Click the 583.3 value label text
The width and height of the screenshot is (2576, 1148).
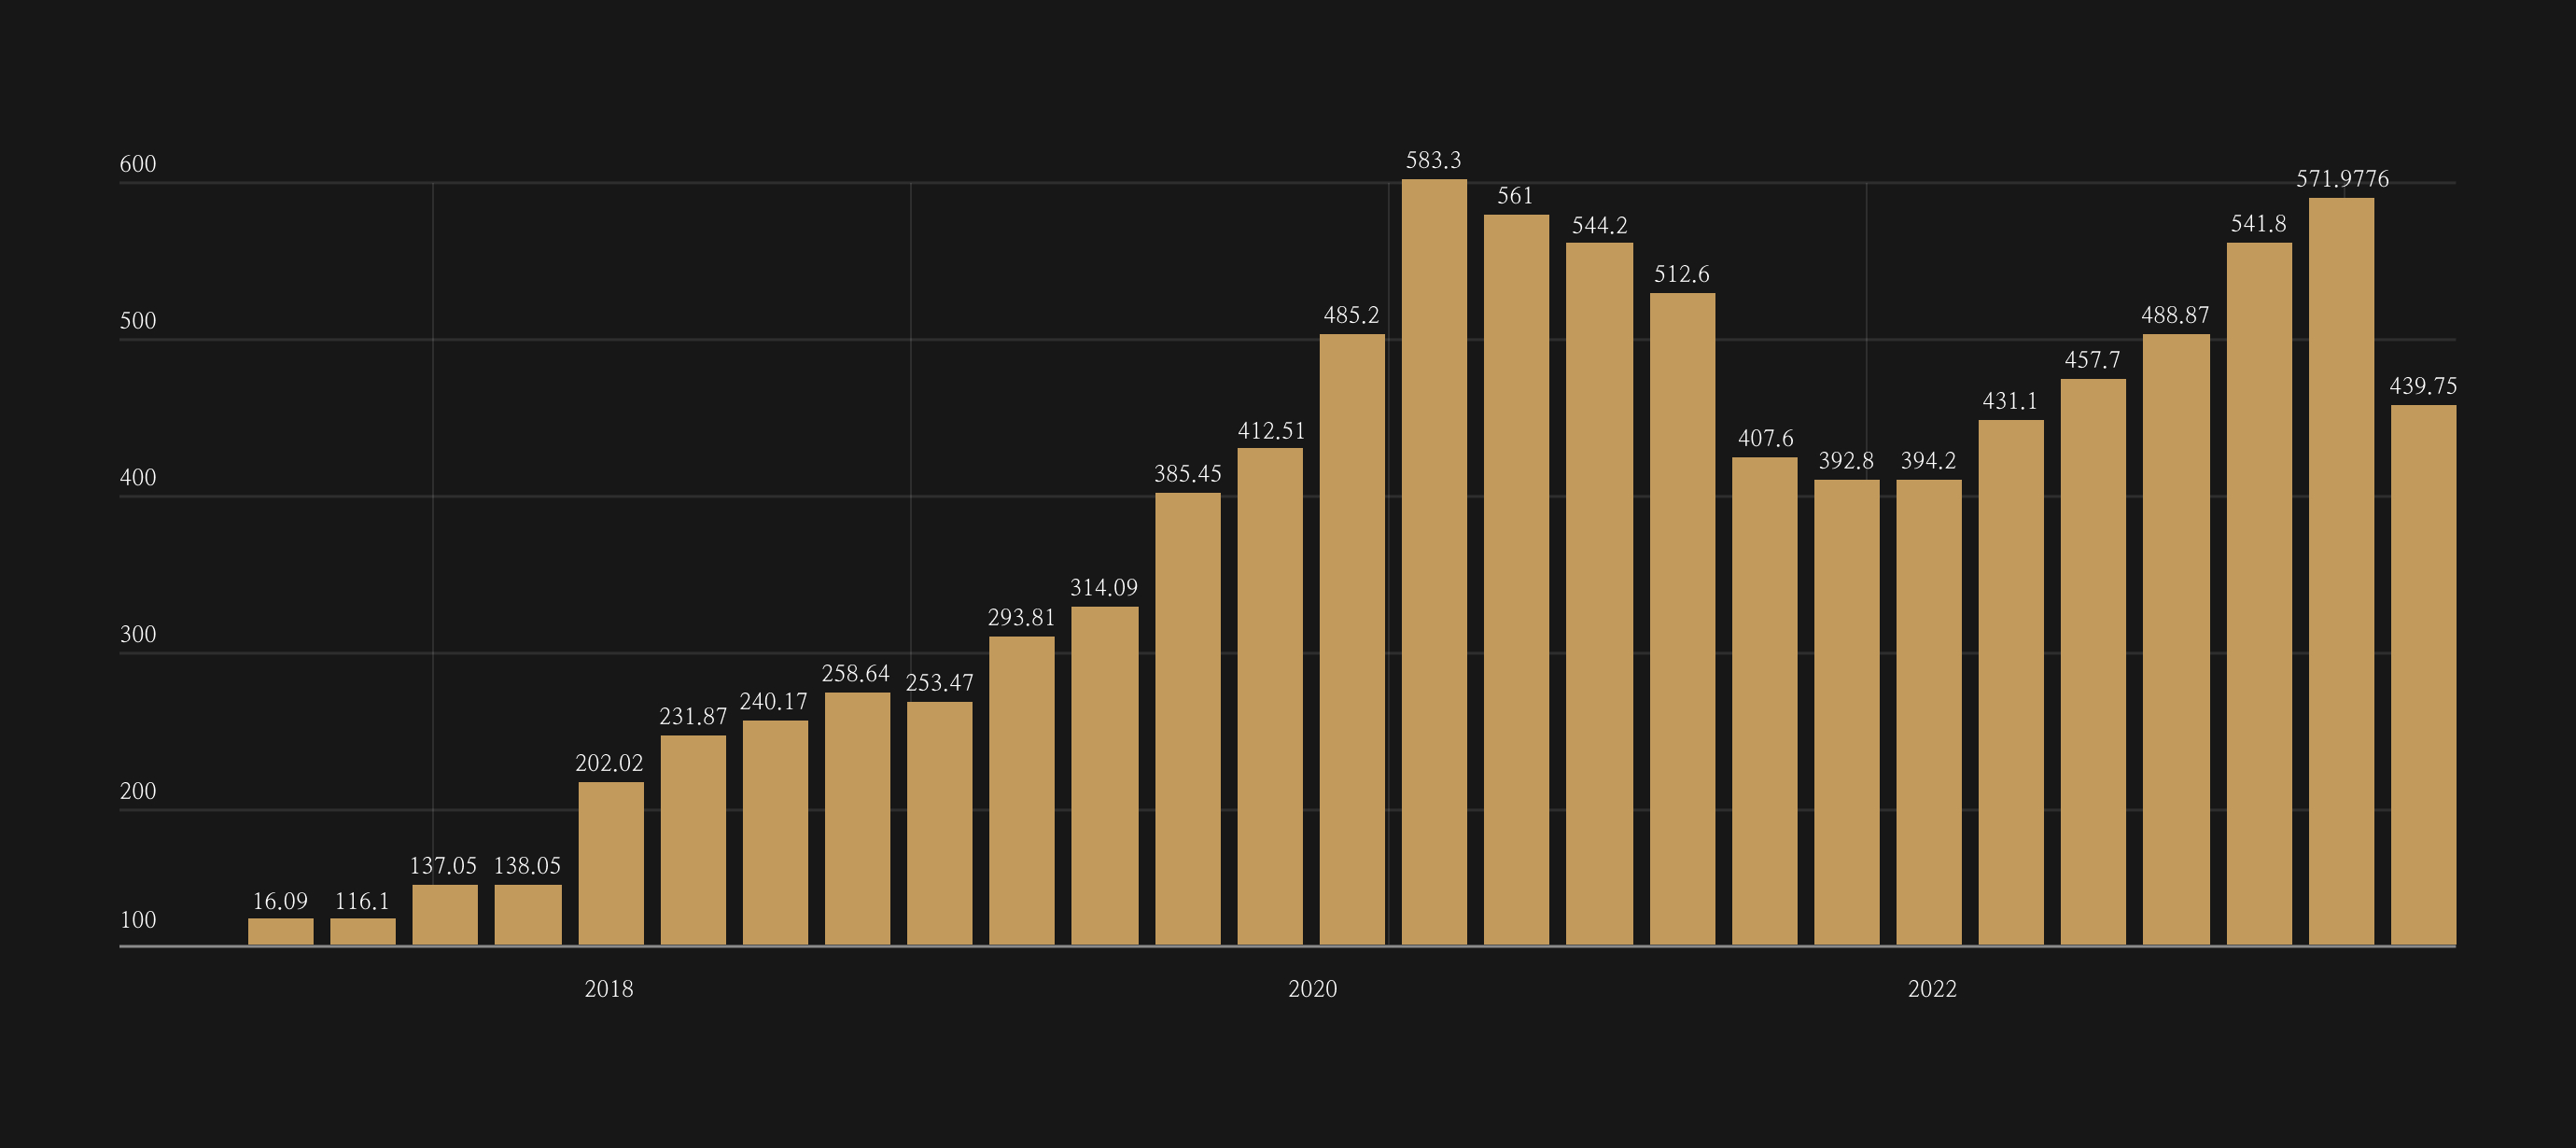pos(1433,160)
